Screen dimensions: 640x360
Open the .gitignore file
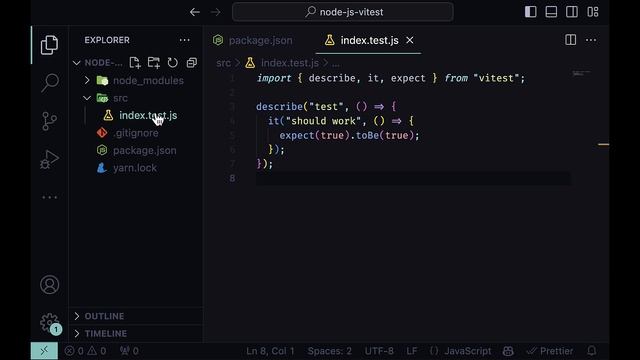pos(136,133)
